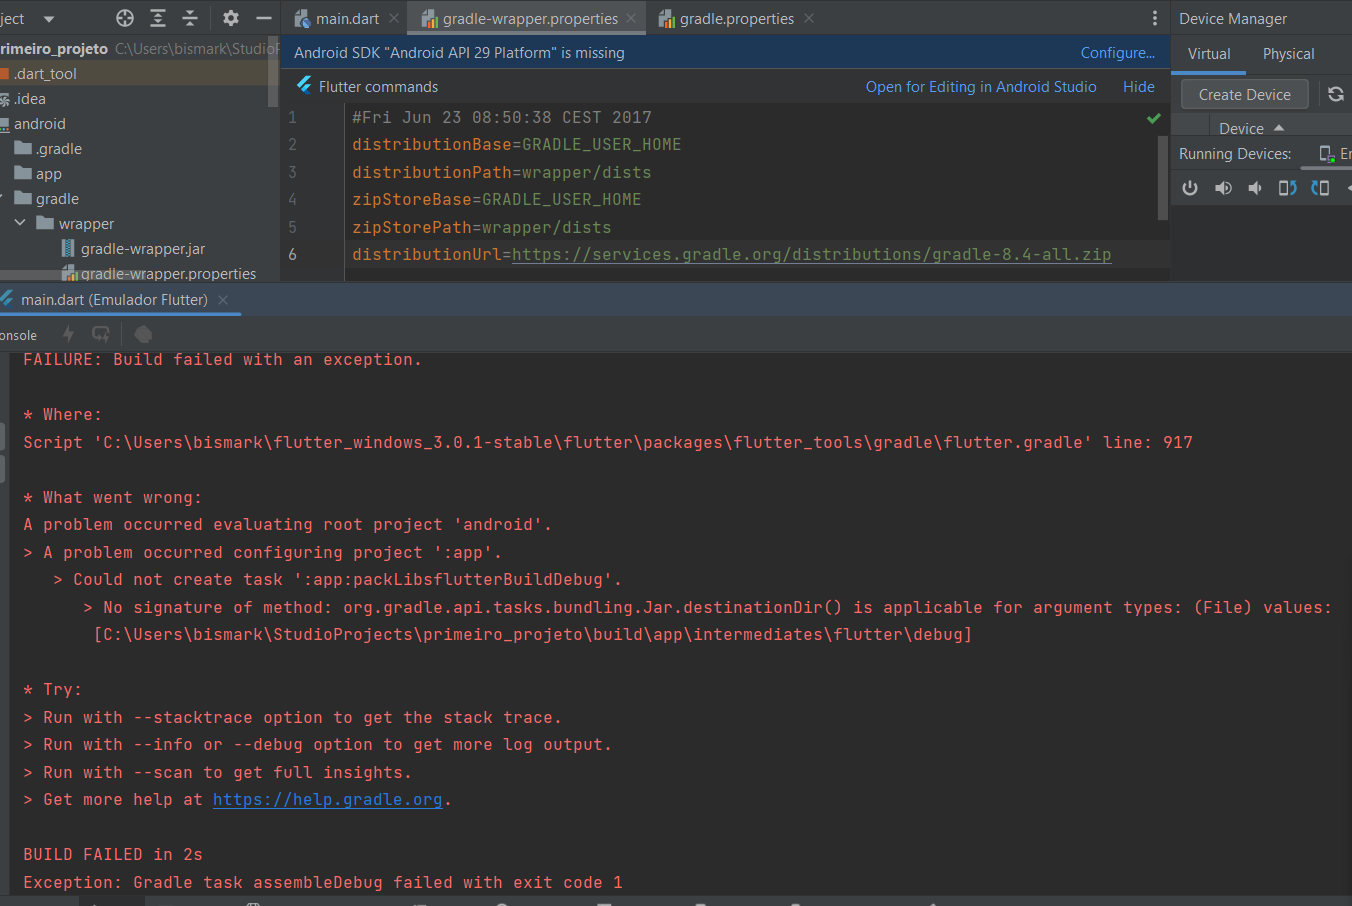Close the main.dart editor tab

click(x=394, y=18)
